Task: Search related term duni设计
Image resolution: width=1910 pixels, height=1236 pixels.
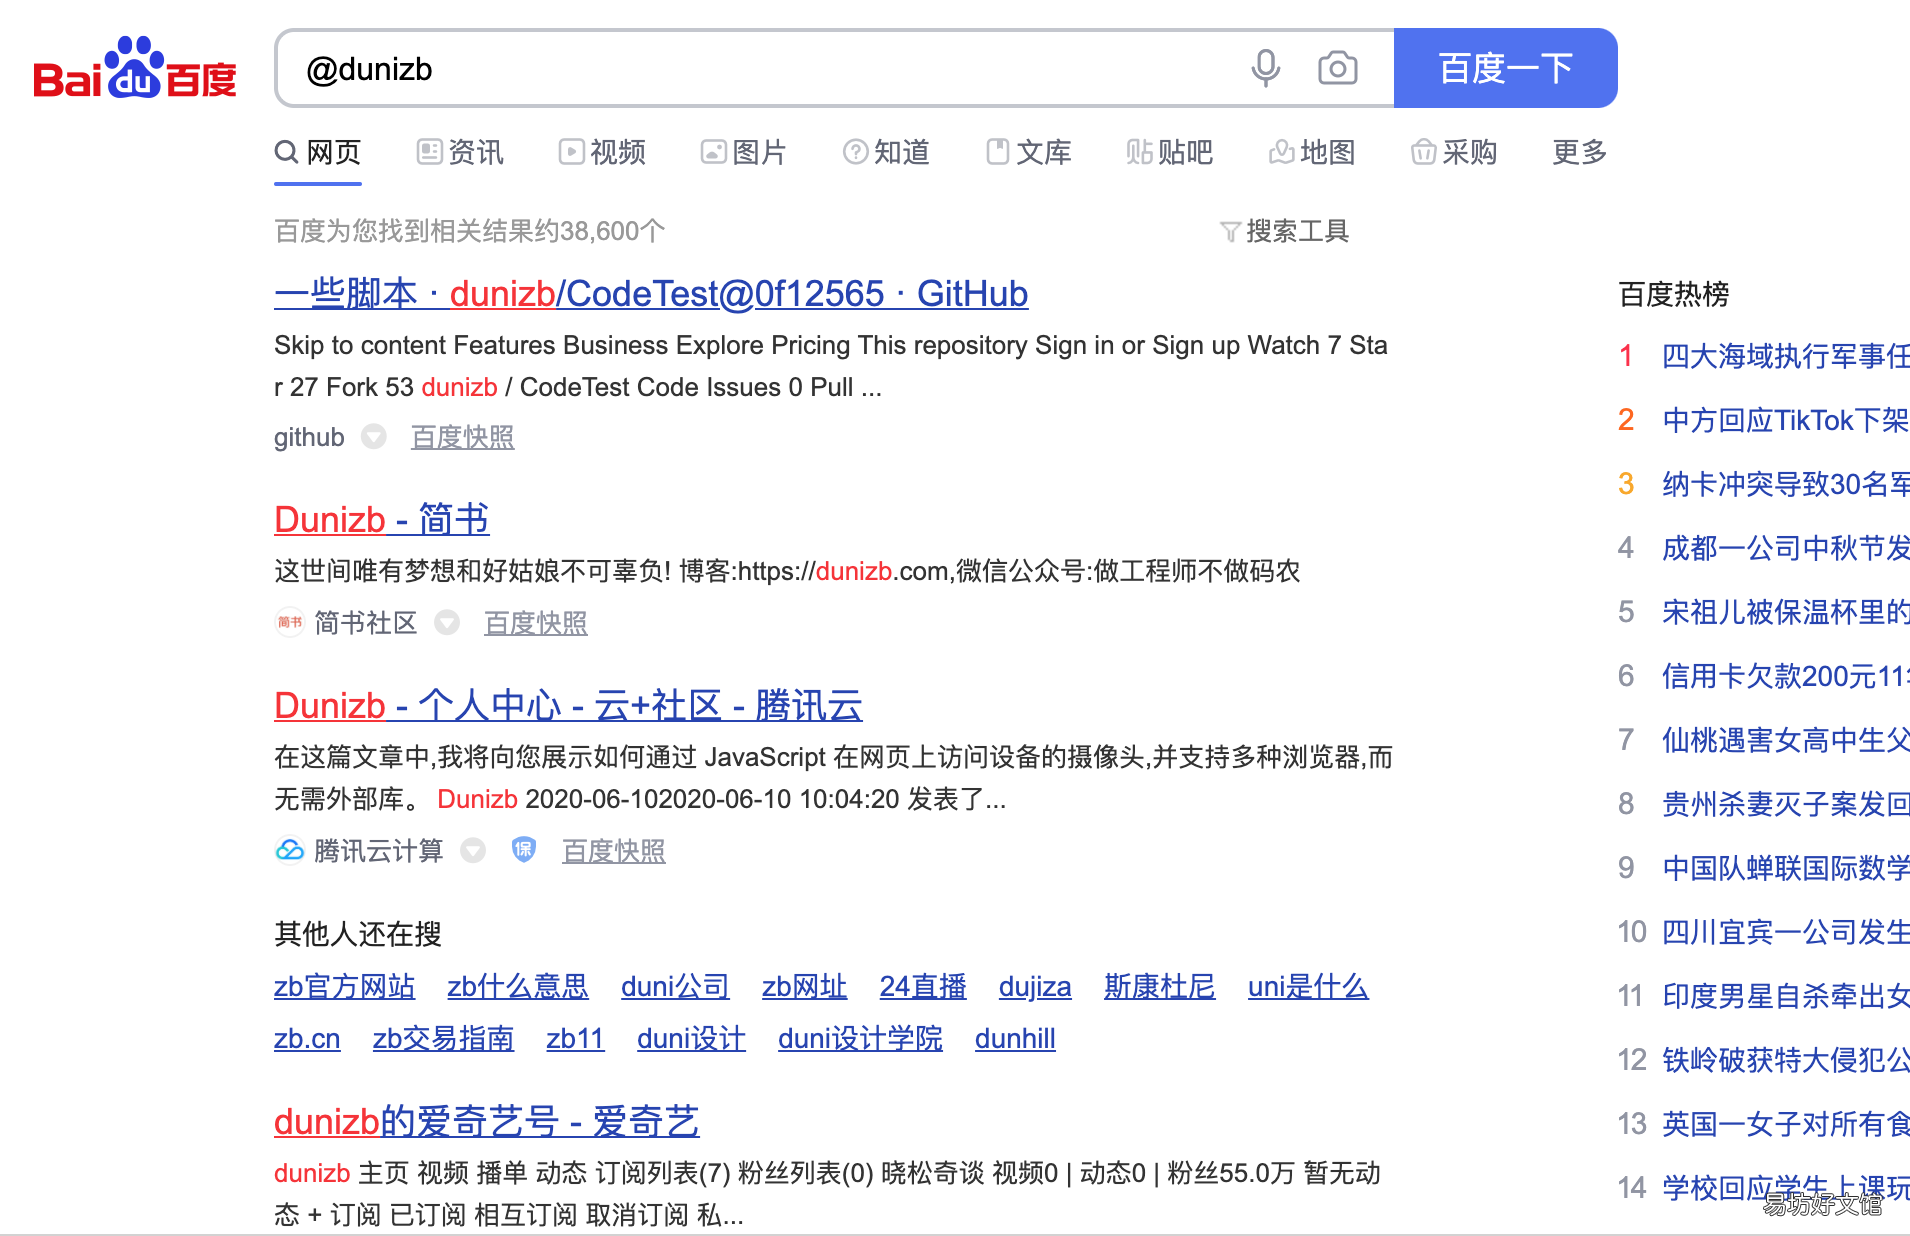Action: 691,1038
